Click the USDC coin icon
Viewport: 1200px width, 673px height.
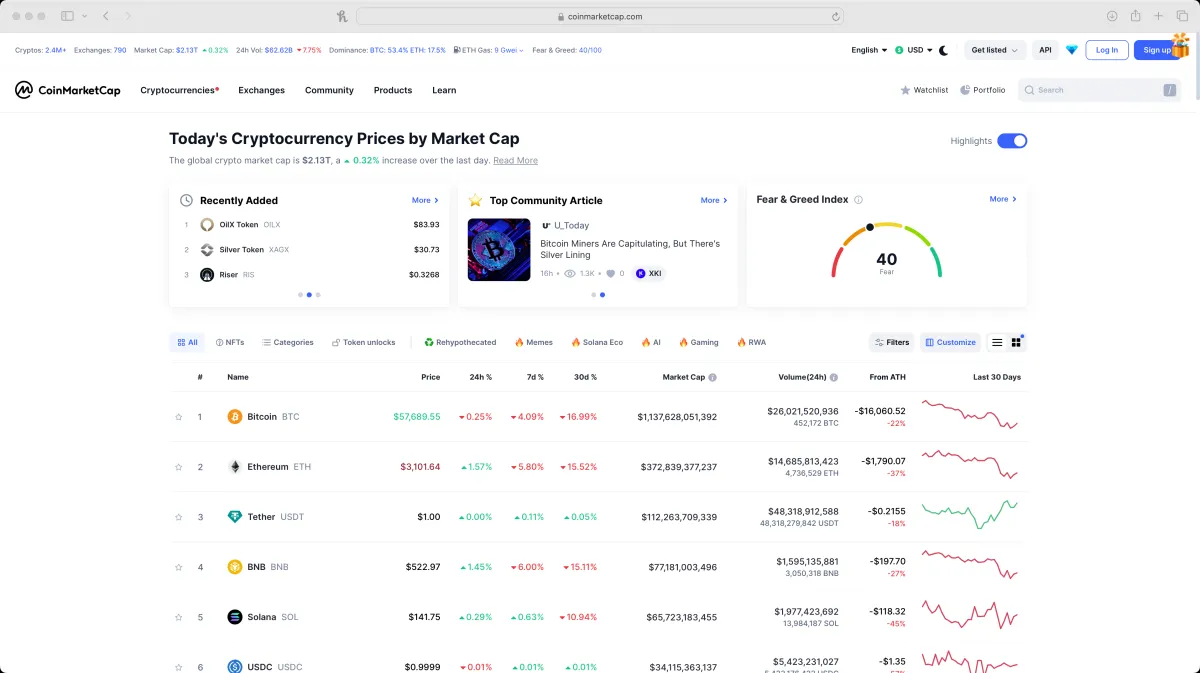point(235,666)
